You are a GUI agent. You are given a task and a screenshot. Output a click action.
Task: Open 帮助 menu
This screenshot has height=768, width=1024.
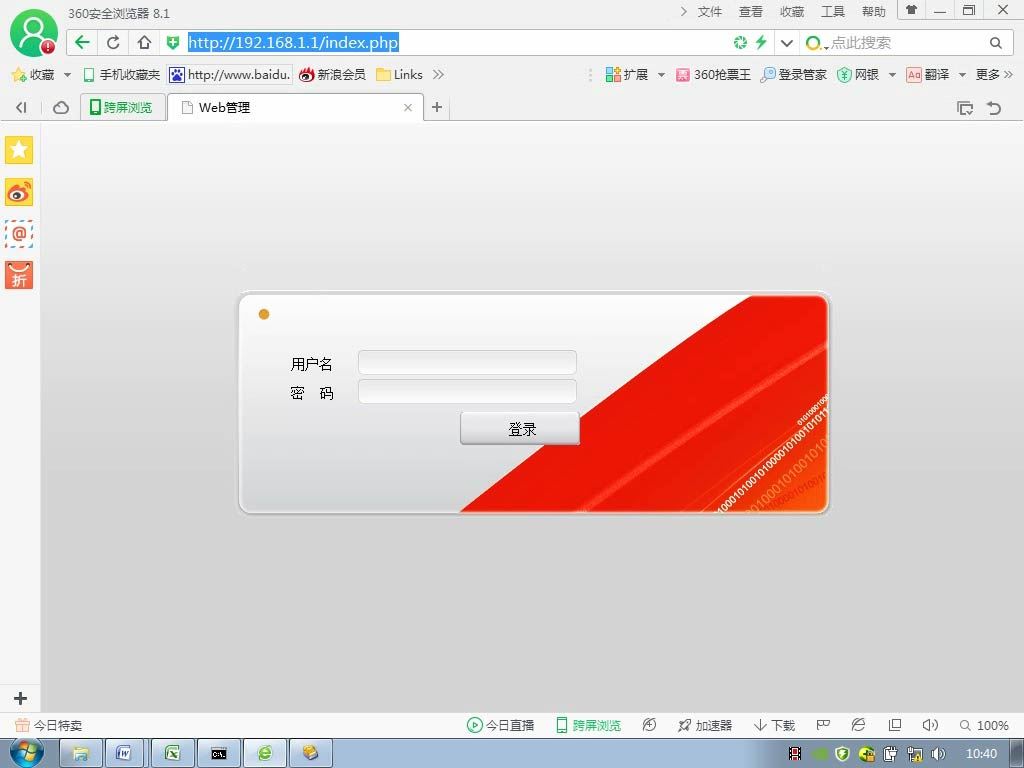point(874,12)
